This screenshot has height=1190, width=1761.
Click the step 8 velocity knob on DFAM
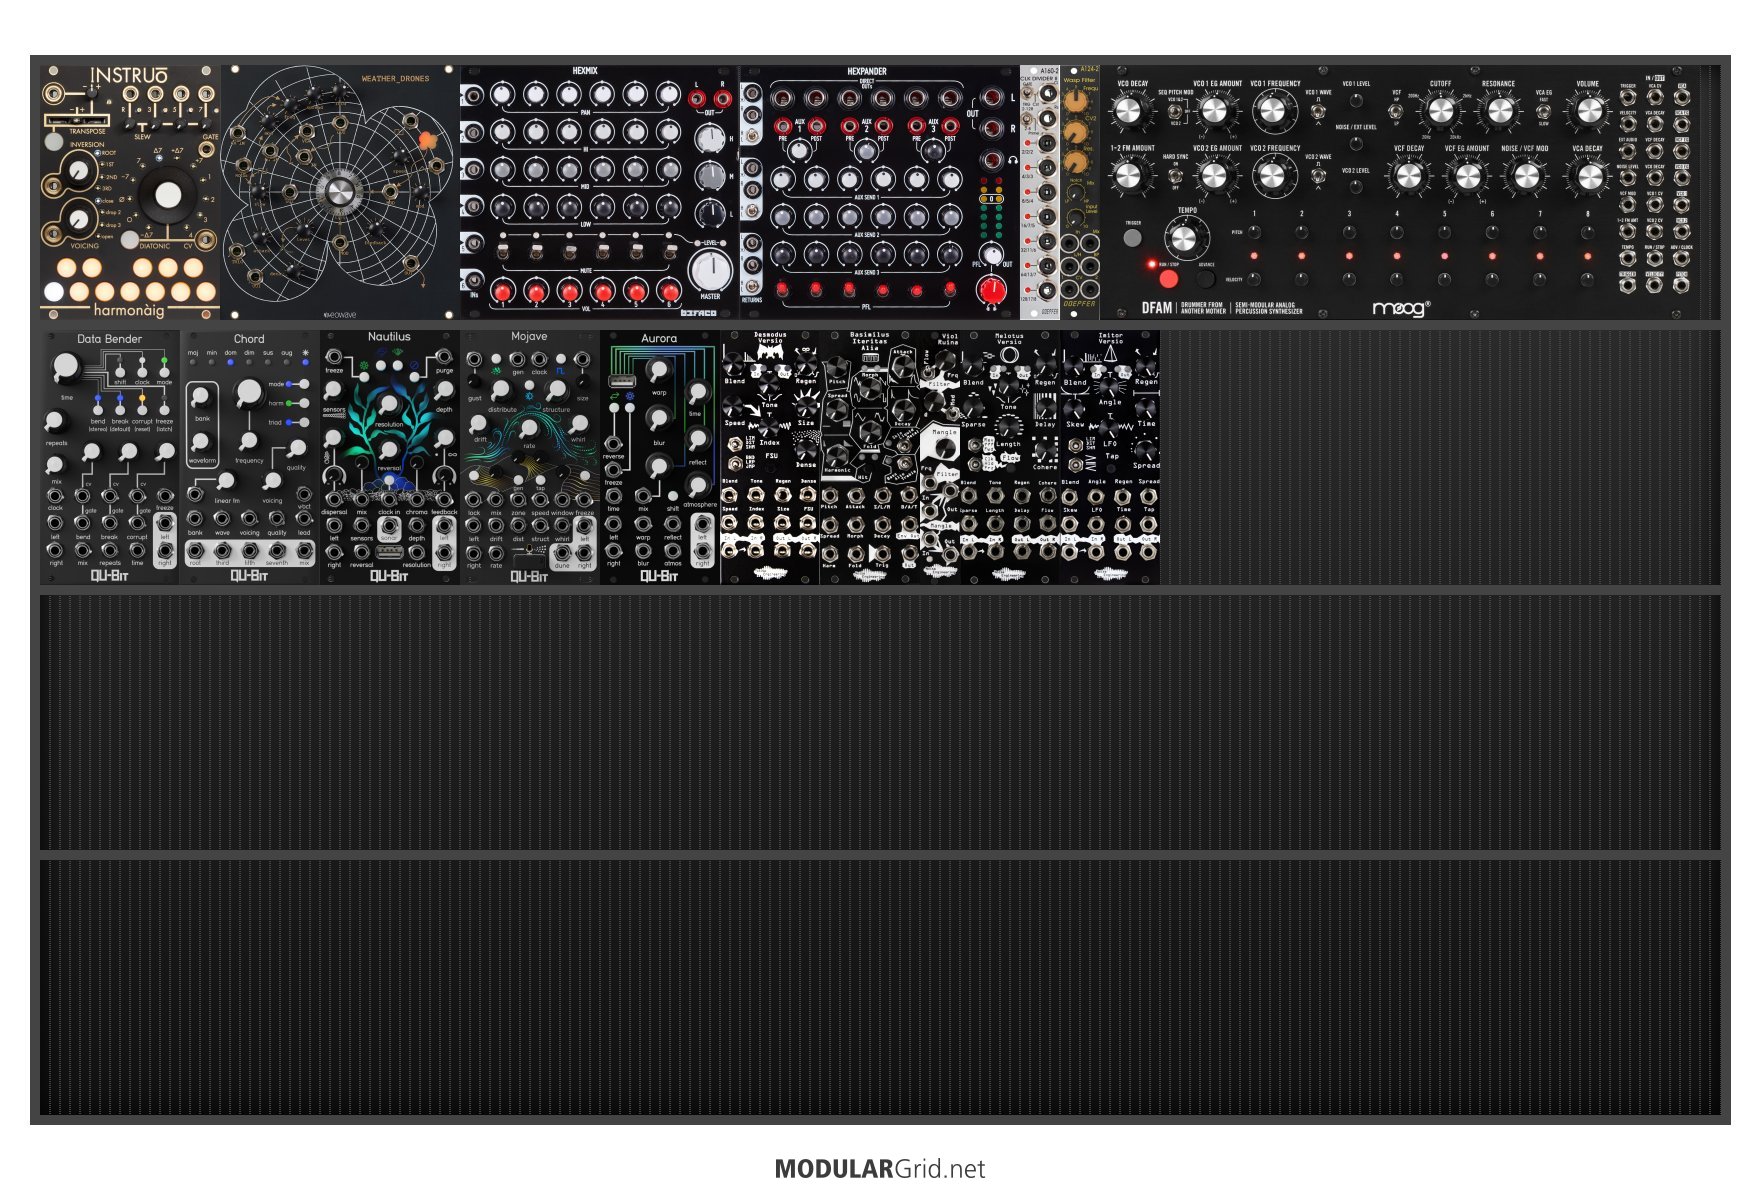pyautogui.click(x=1587, y=279)
